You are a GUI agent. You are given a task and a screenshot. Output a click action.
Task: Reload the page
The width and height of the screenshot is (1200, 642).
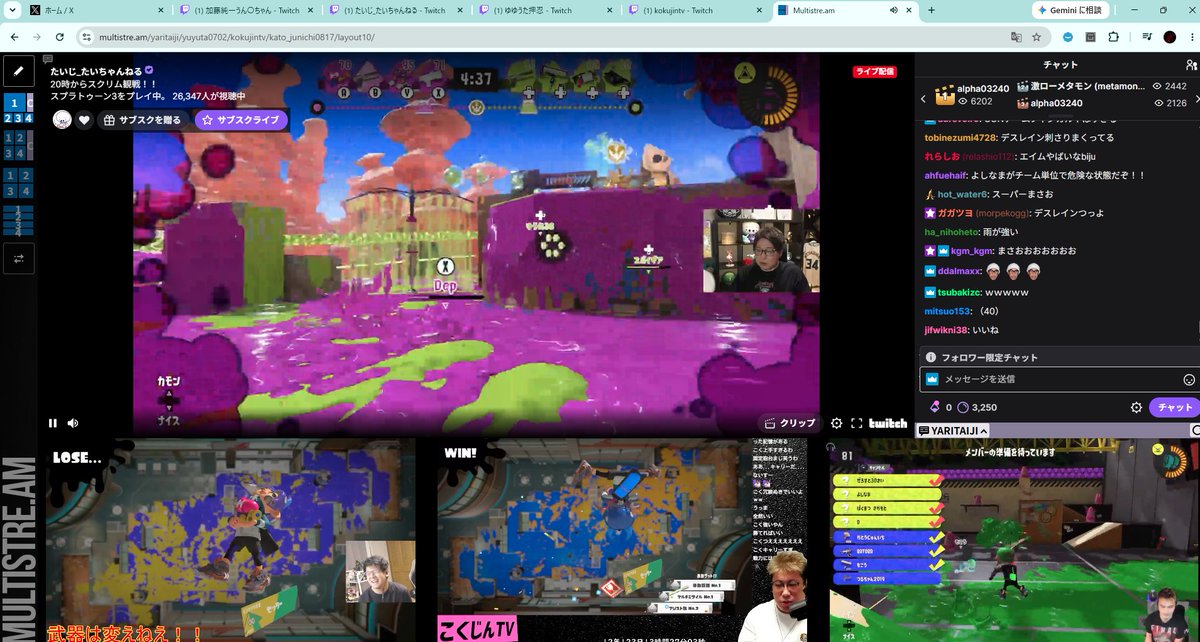pyautogui.click(x=60, y=36)
